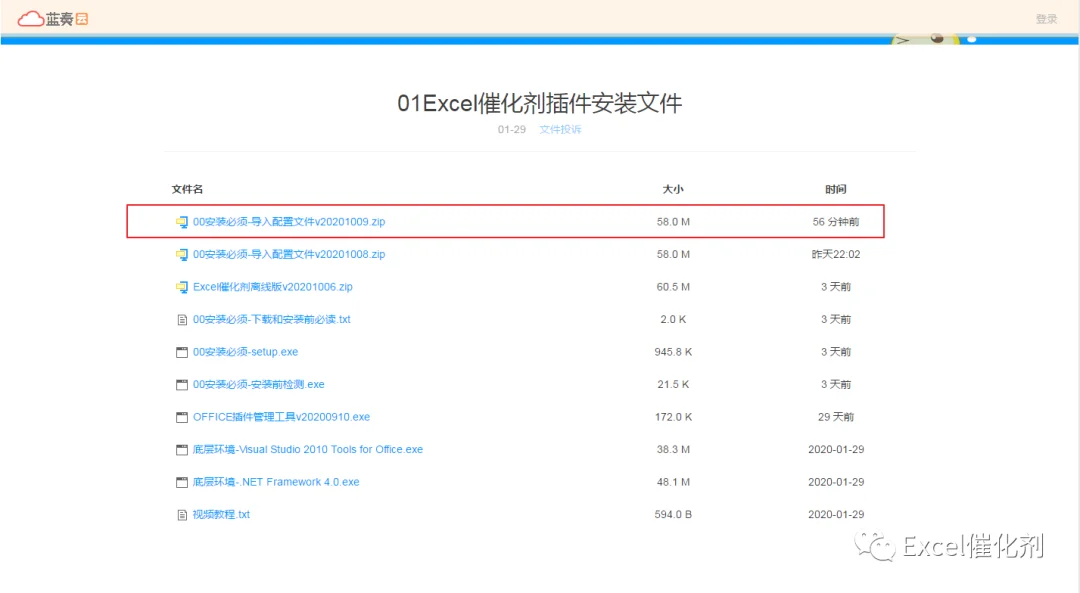
Task: Click the 时间 column header
Action: click(x=835, y=189)
